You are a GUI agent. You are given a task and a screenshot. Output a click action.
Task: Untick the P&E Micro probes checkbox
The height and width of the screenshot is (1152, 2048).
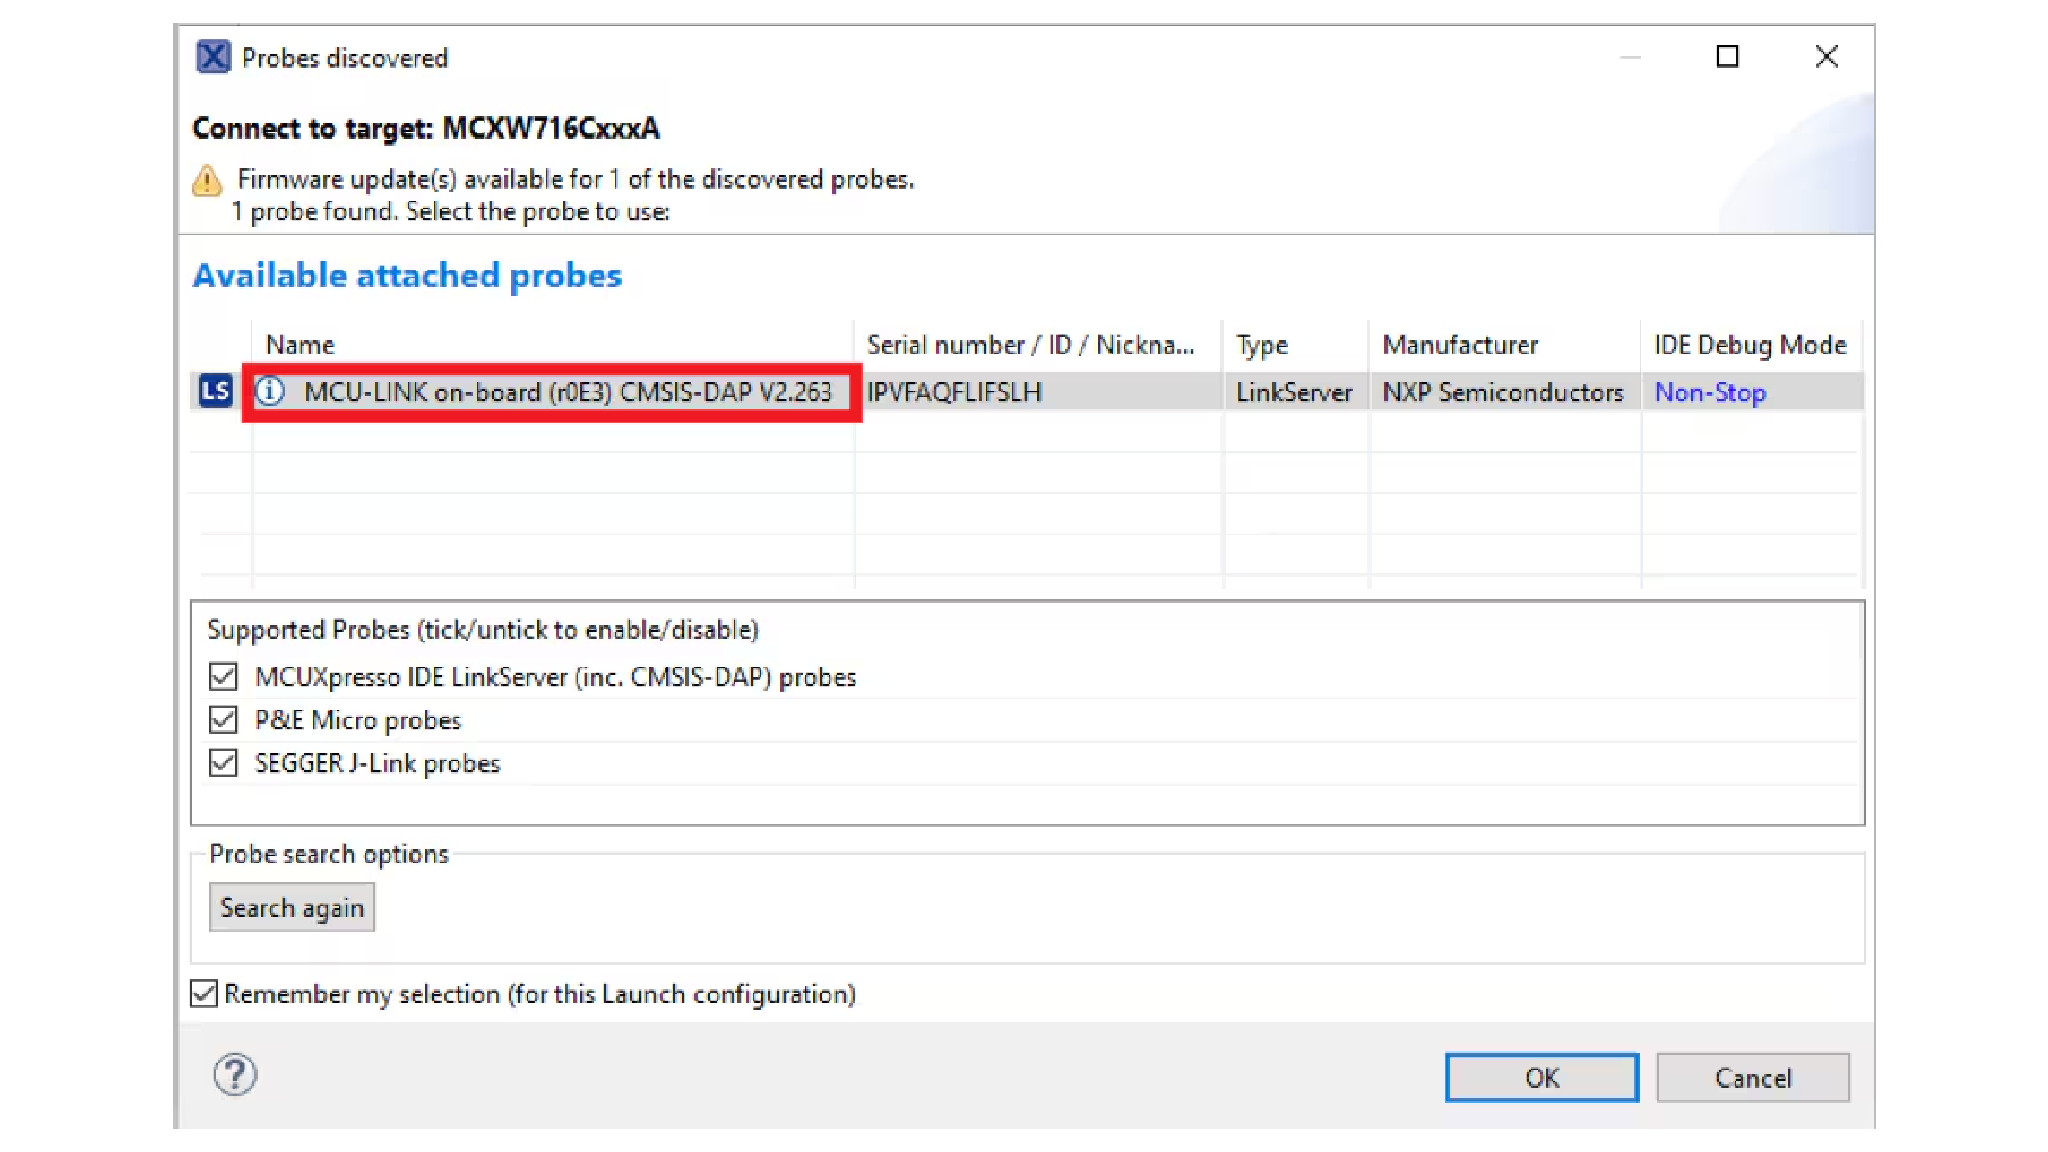coord(223,720)
